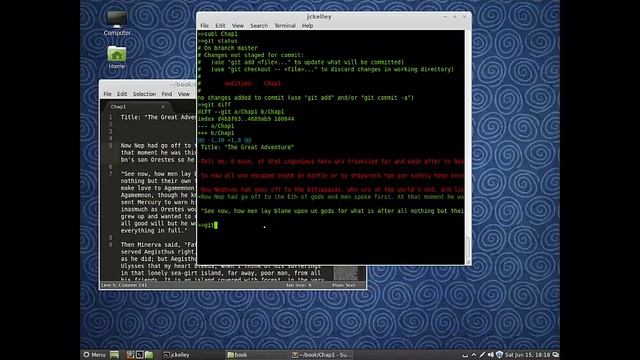Switch to the book taskbar window
The image size is (640, 360).
click(238, 355)
